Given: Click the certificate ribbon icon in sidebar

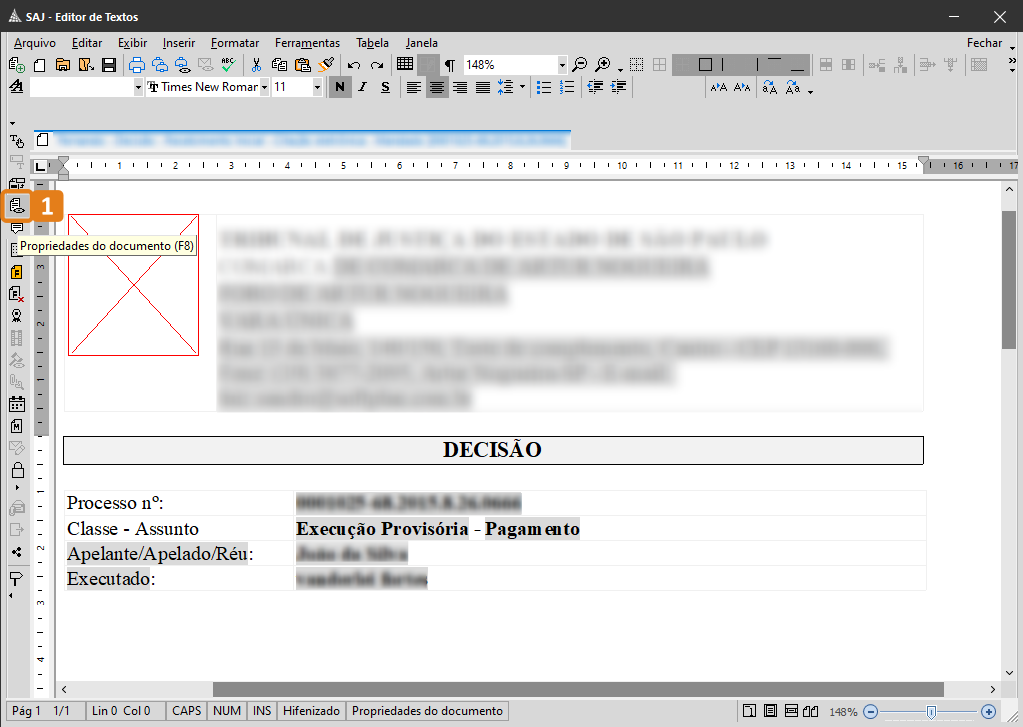Looking at the screenshot, I should [17, 316].
